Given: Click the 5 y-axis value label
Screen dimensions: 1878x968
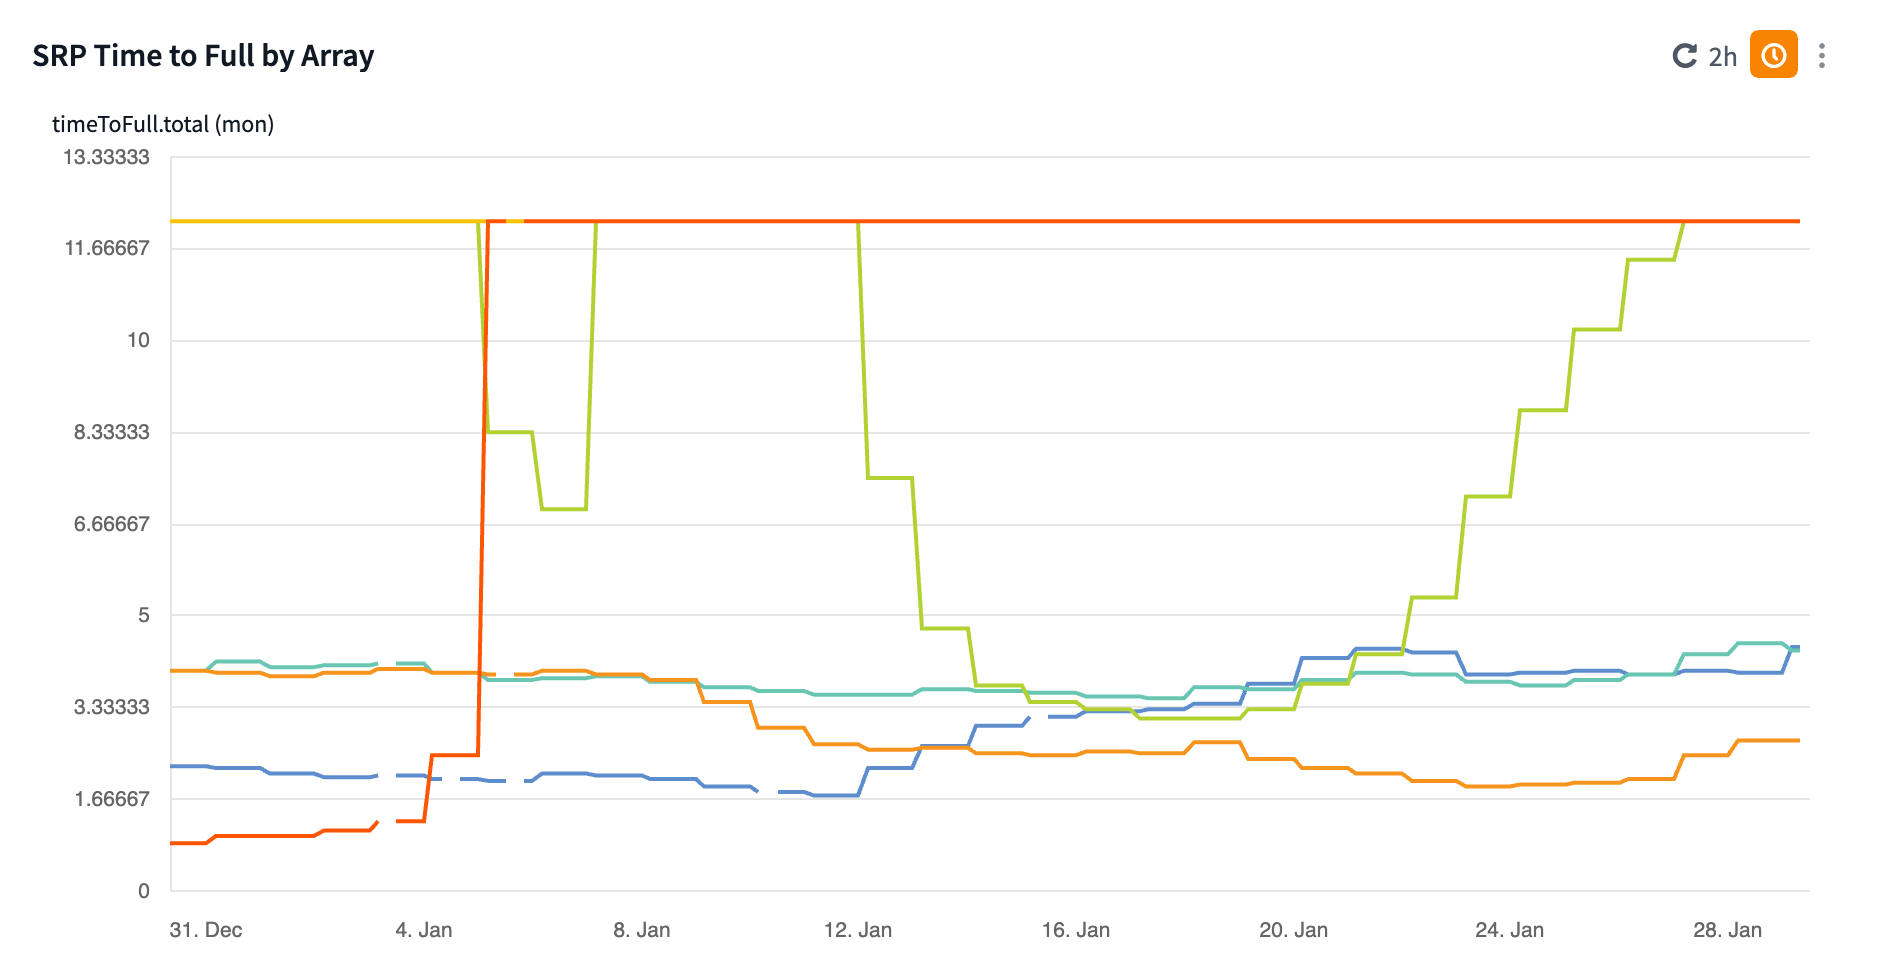Looking at the screenshot, I should (144, 615).
